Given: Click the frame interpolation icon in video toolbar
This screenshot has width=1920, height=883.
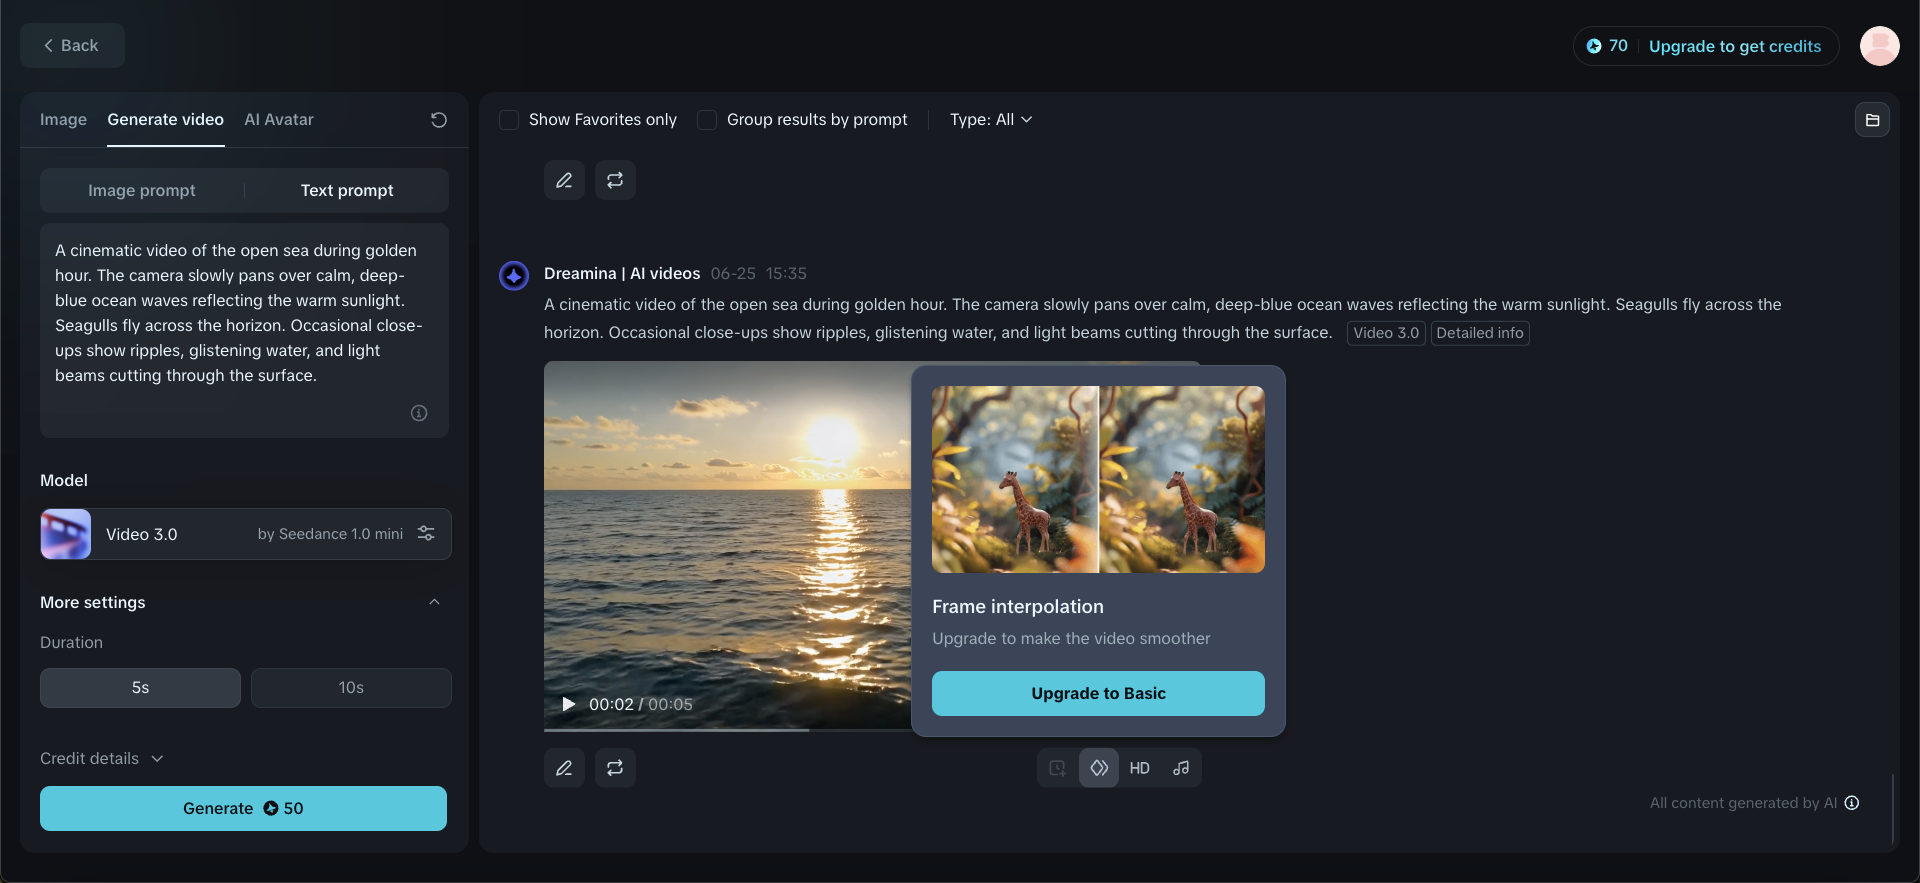Looking at the screenshot, I should pyautogui.click(x=1099, y=768).
